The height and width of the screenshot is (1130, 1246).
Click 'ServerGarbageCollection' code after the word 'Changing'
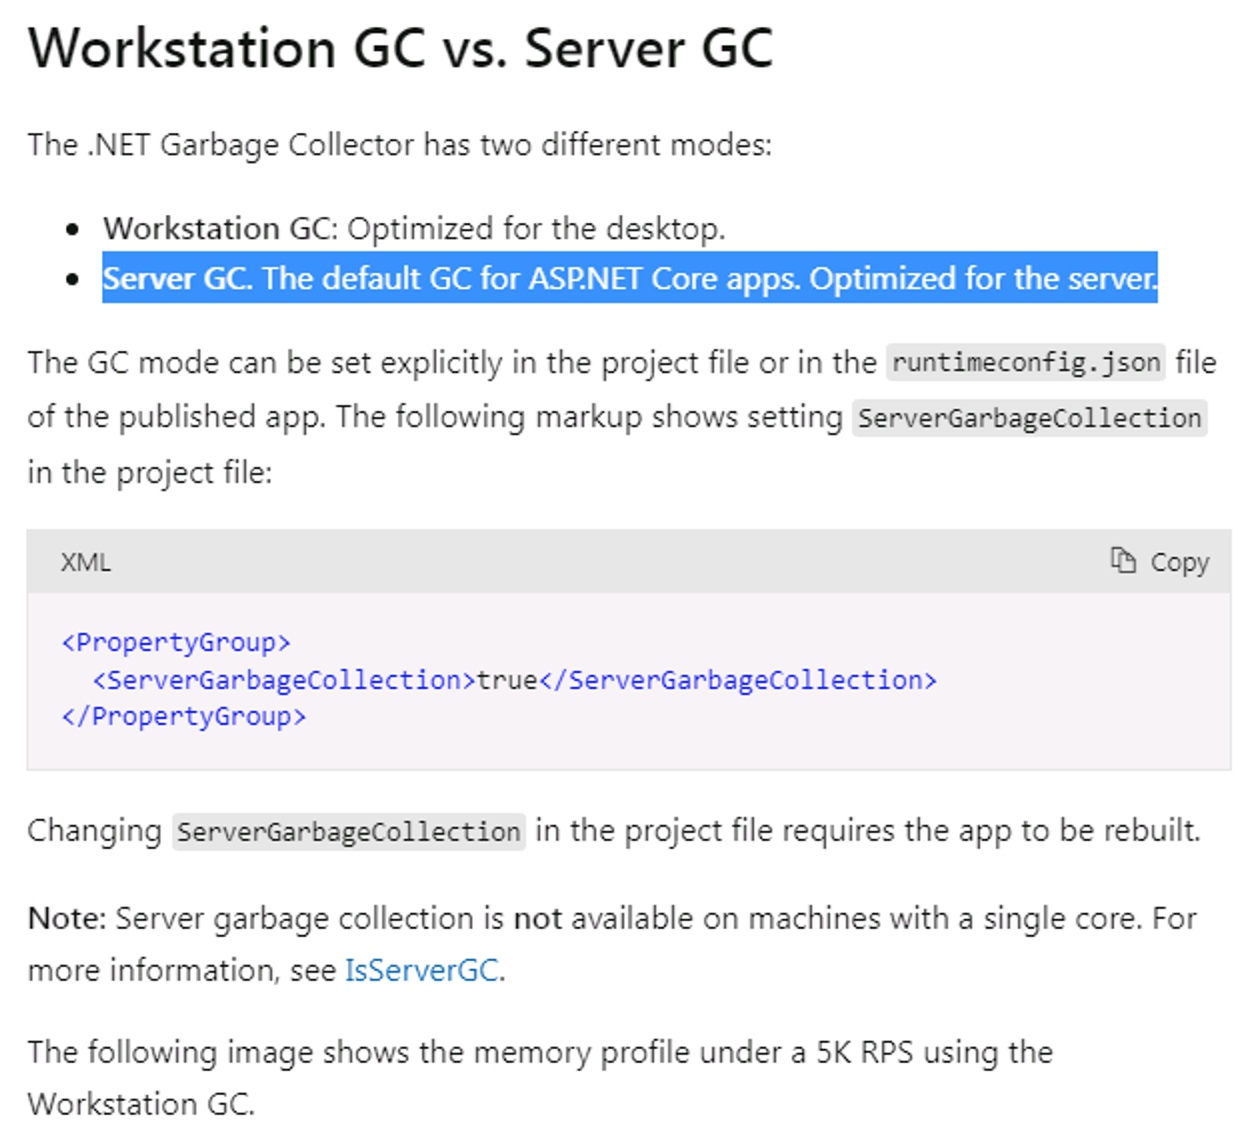(349, 831)
